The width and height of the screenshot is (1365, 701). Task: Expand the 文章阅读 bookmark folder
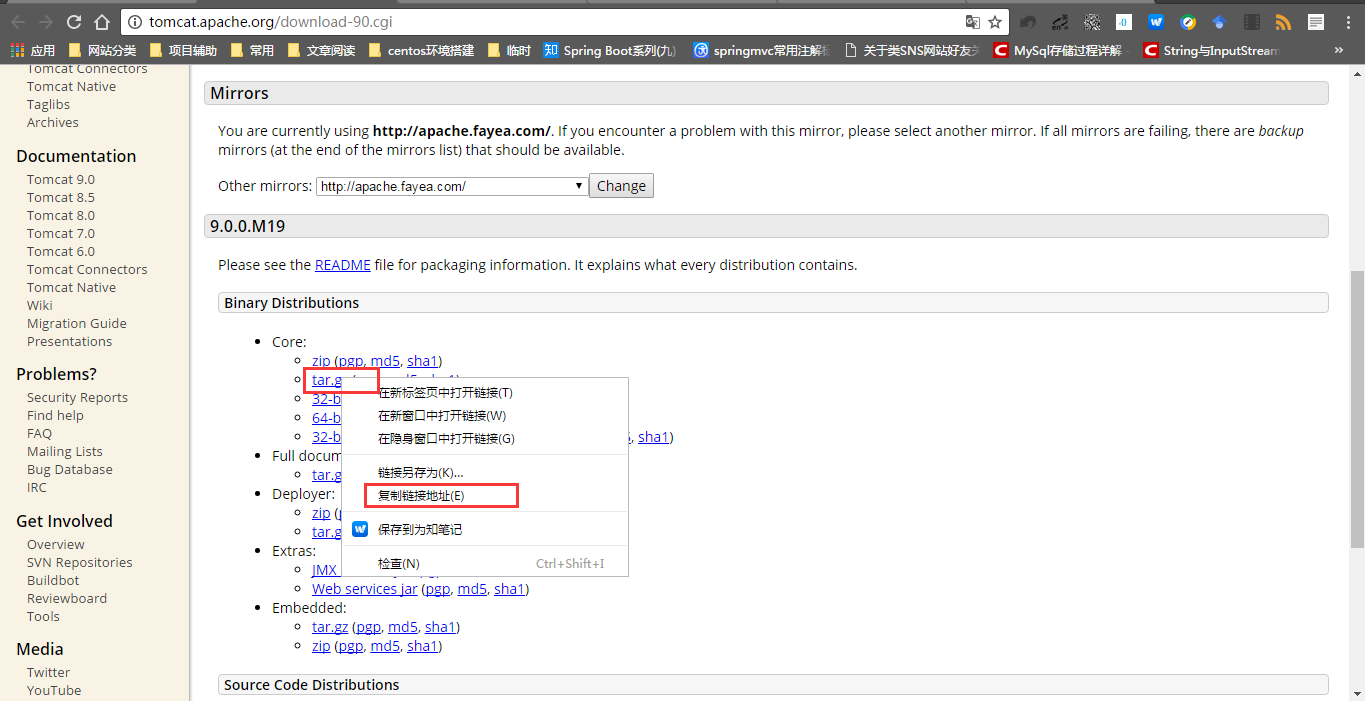click(320, 50)
